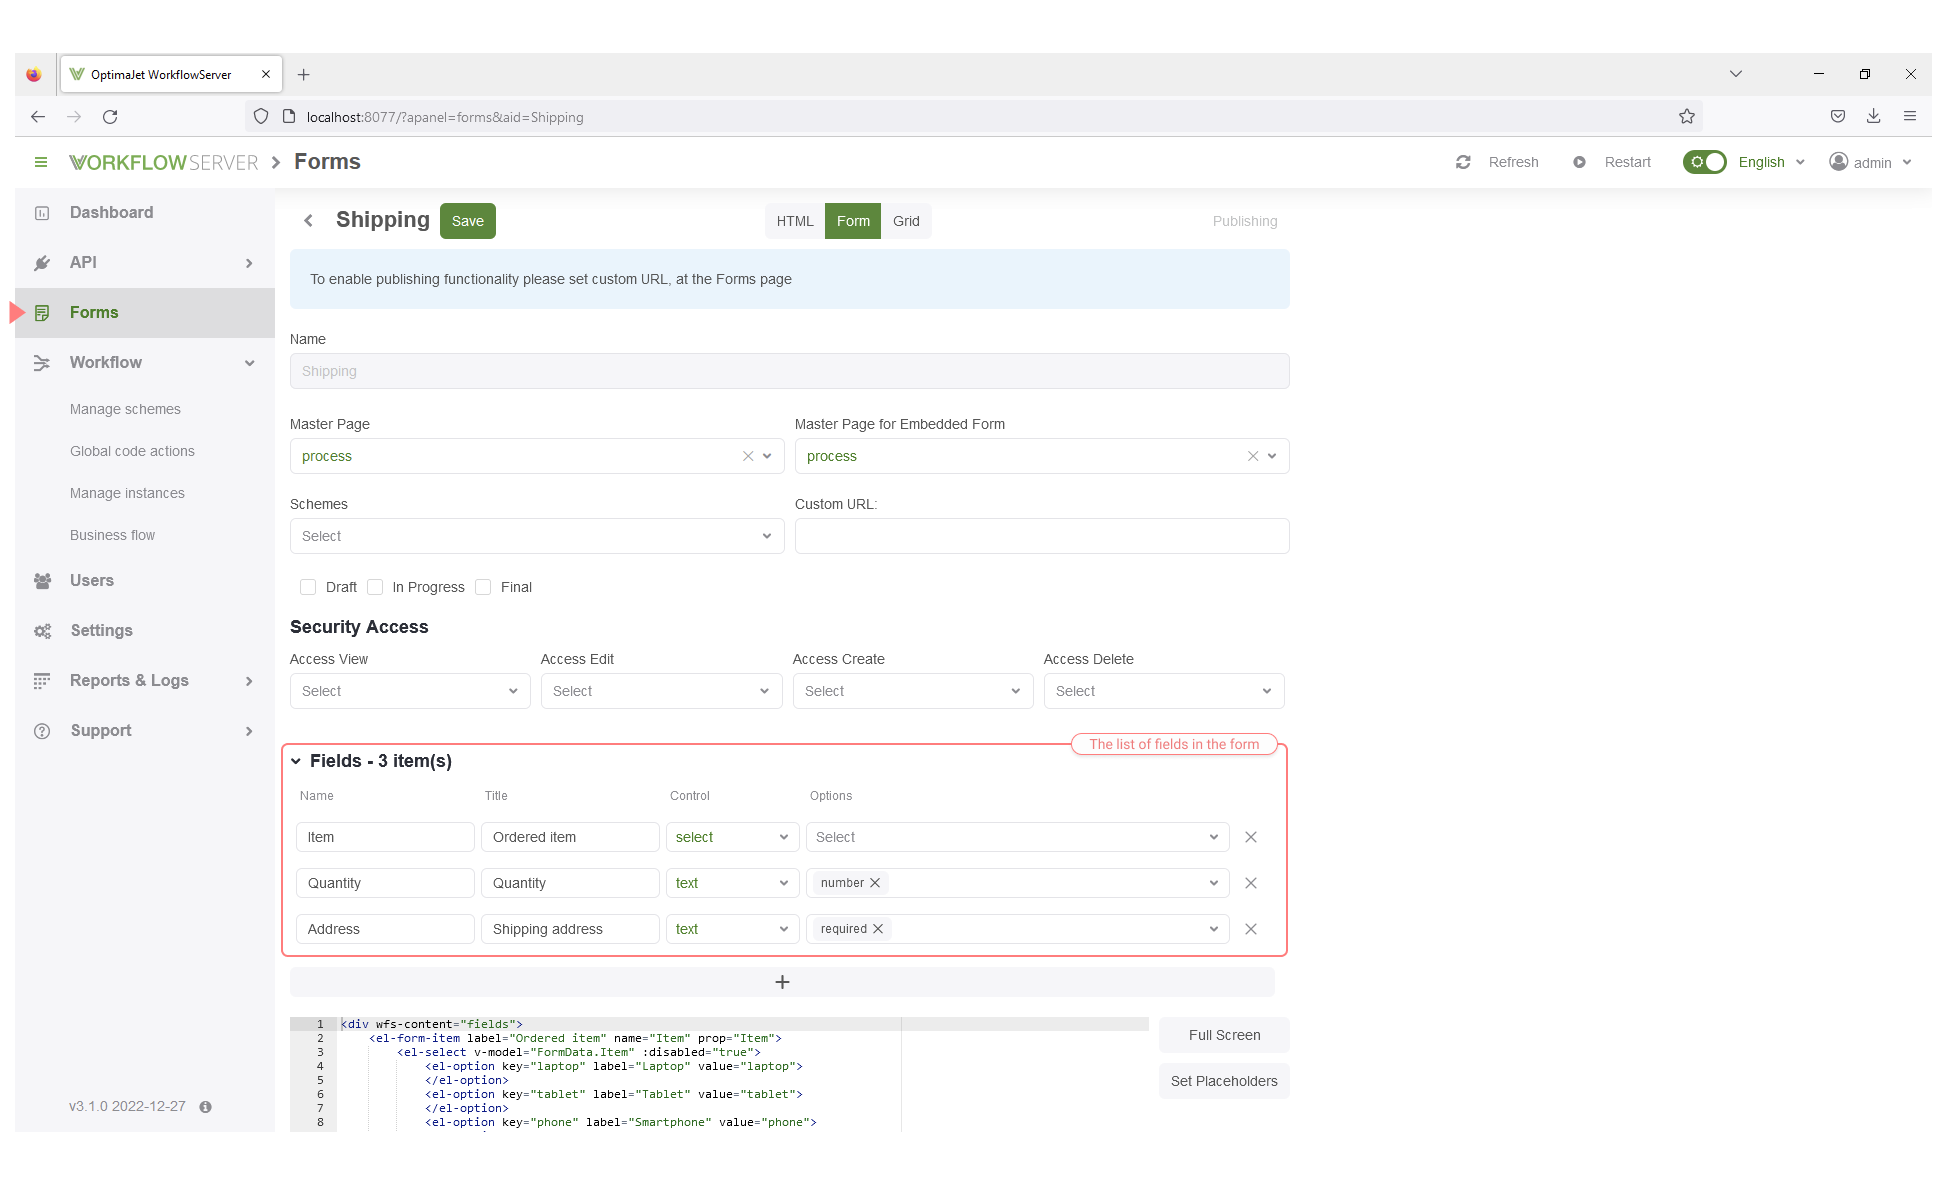1948x1186 pixels.
Task: Open Firefox downloads icon
Action: pyautogui.click(x=1873, y=117)
